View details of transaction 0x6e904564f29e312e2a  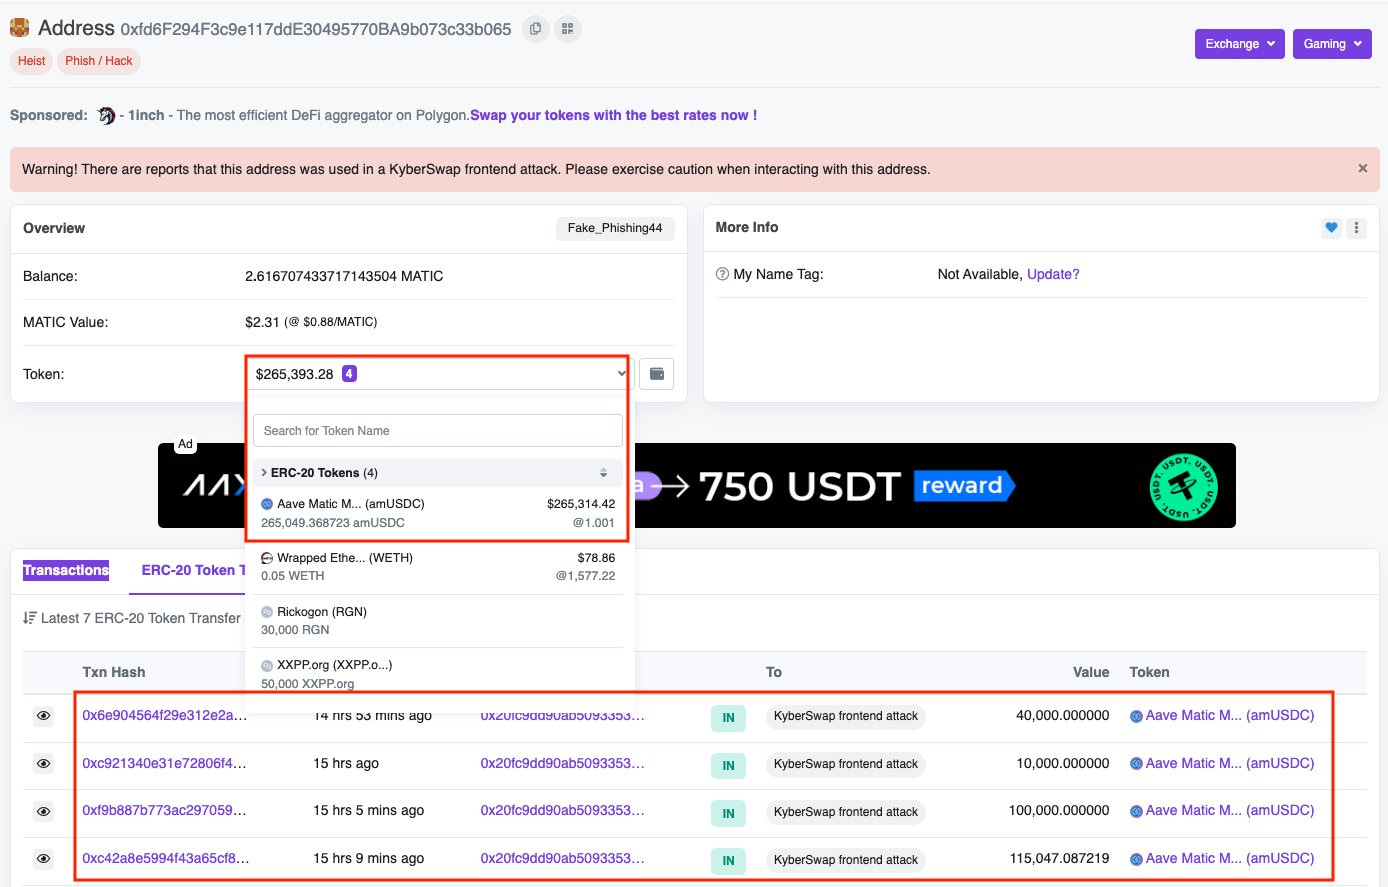tap(43, 716)
